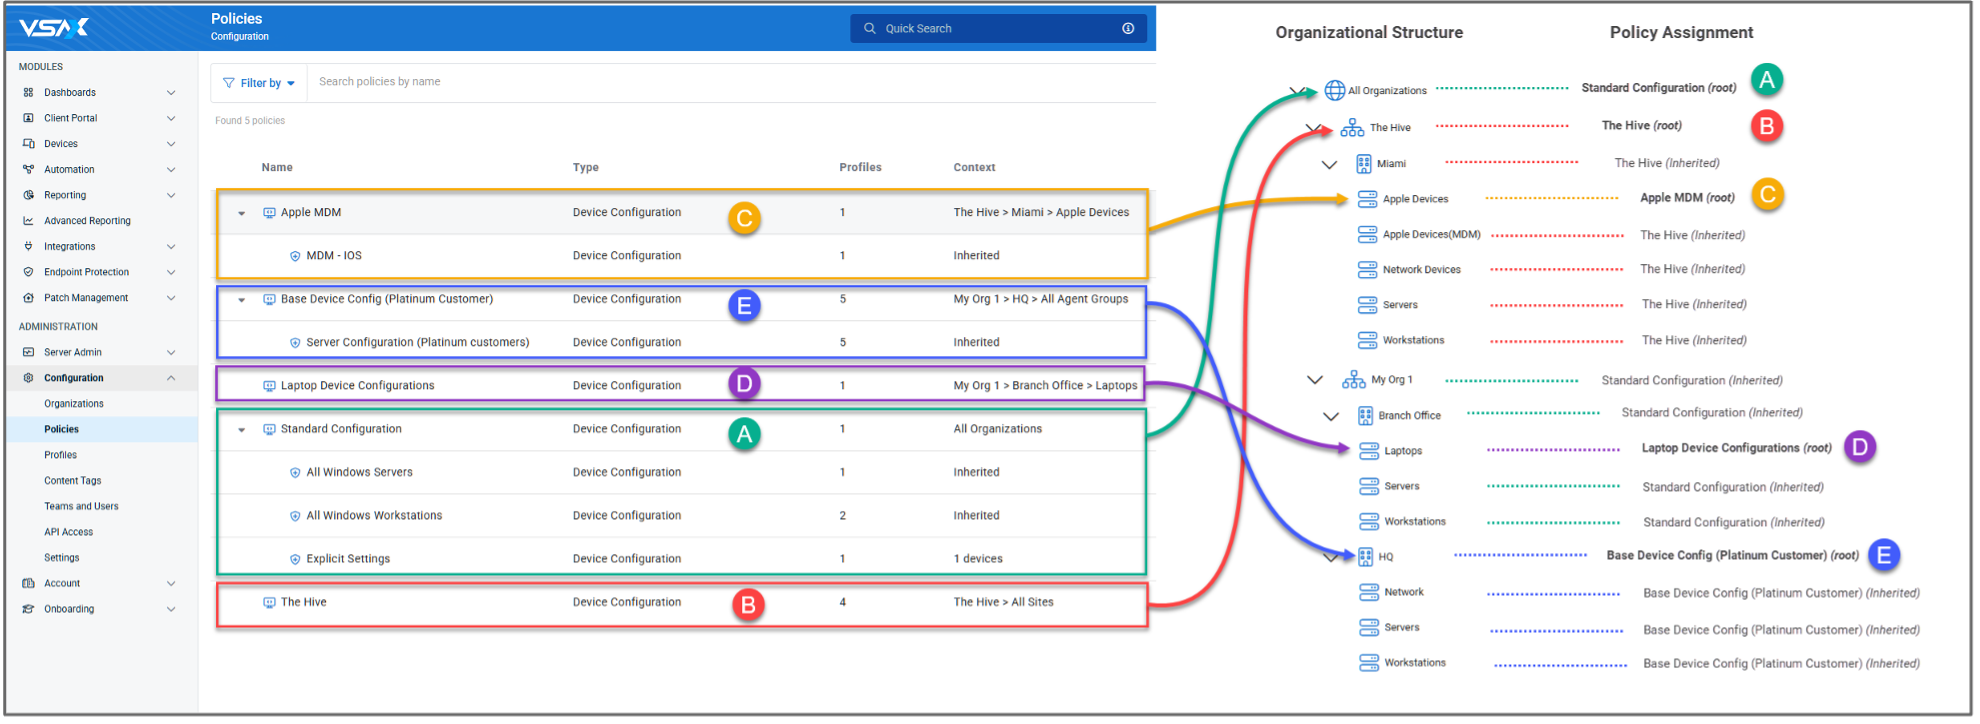This screenshot has width=1980, height=724.
Task: Click the MDM - IOS profile icon
Action: [x=295, y=256]
